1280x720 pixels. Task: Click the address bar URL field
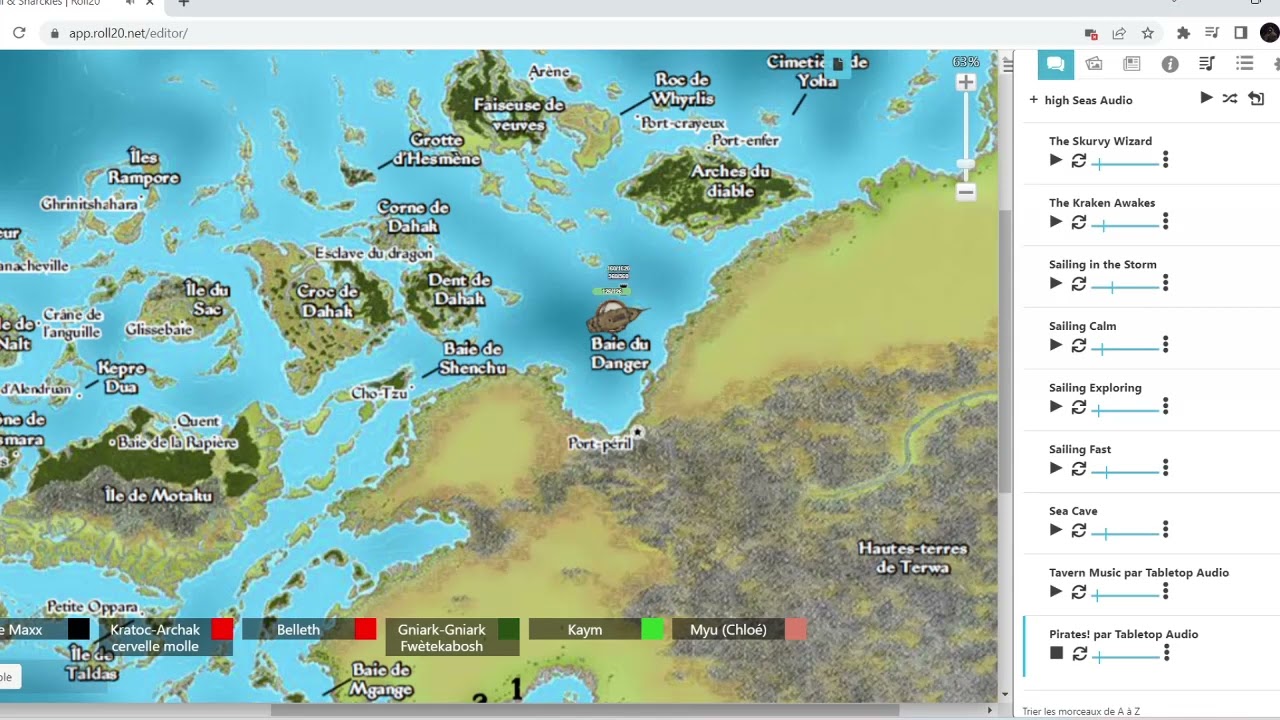(x=560, y=33)
